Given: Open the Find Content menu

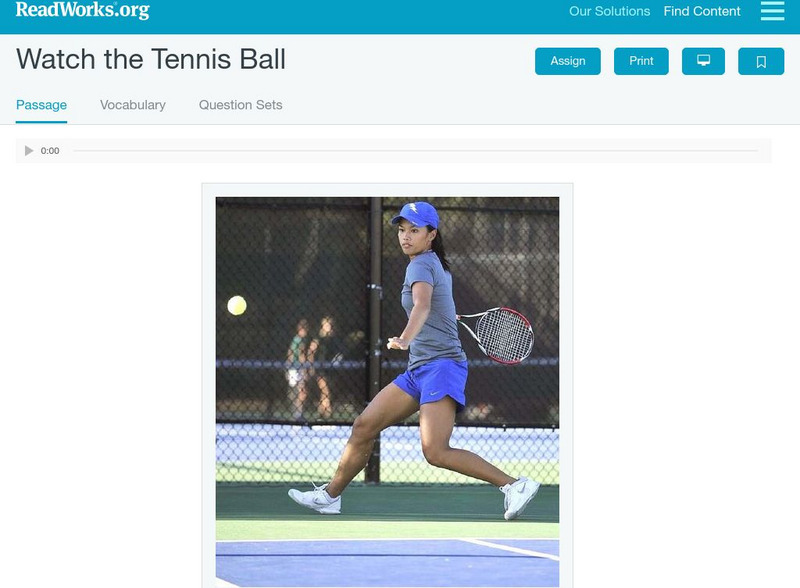Looking at the screenshot, I should tap(702, 11).
